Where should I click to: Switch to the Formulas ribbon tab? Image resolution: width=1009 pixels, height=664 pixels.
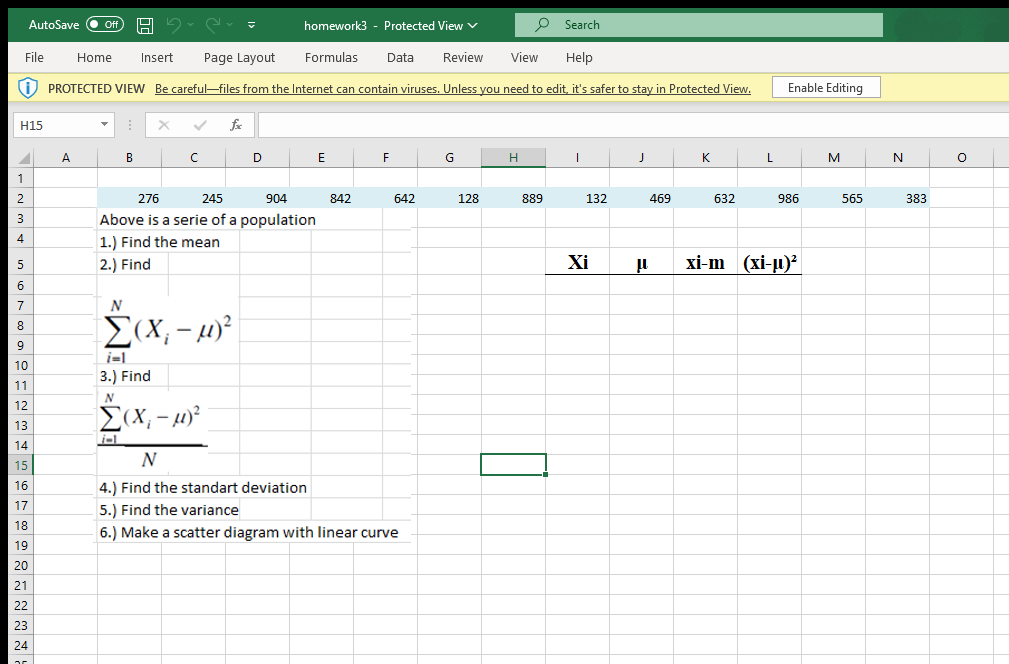pos(331,58)
